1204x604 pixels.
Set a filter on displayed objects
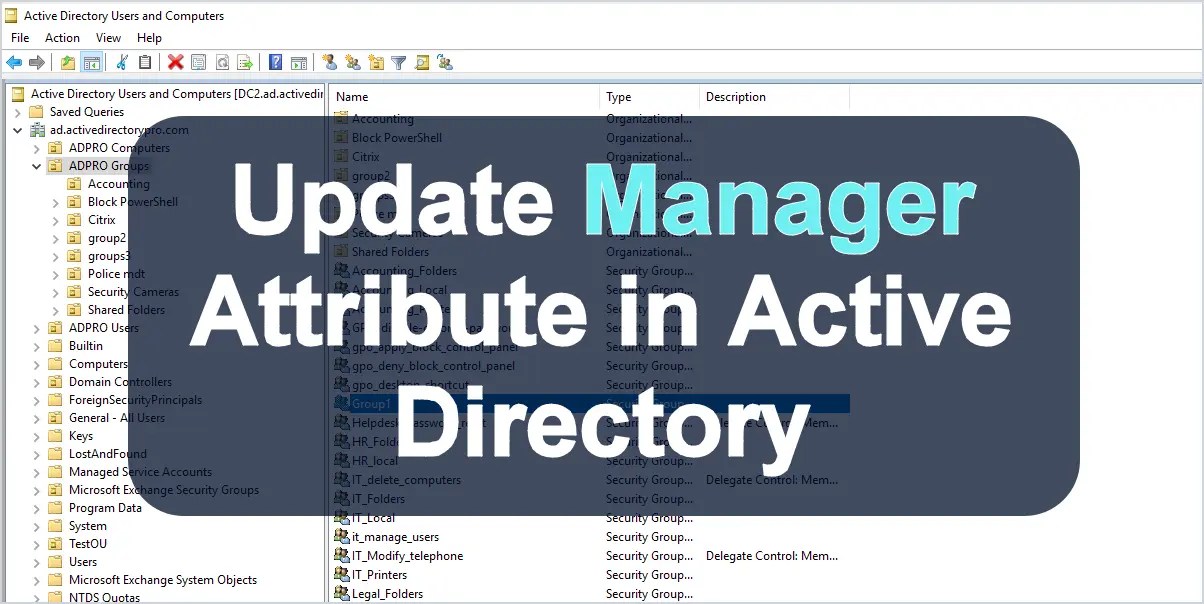coord(397,62)
